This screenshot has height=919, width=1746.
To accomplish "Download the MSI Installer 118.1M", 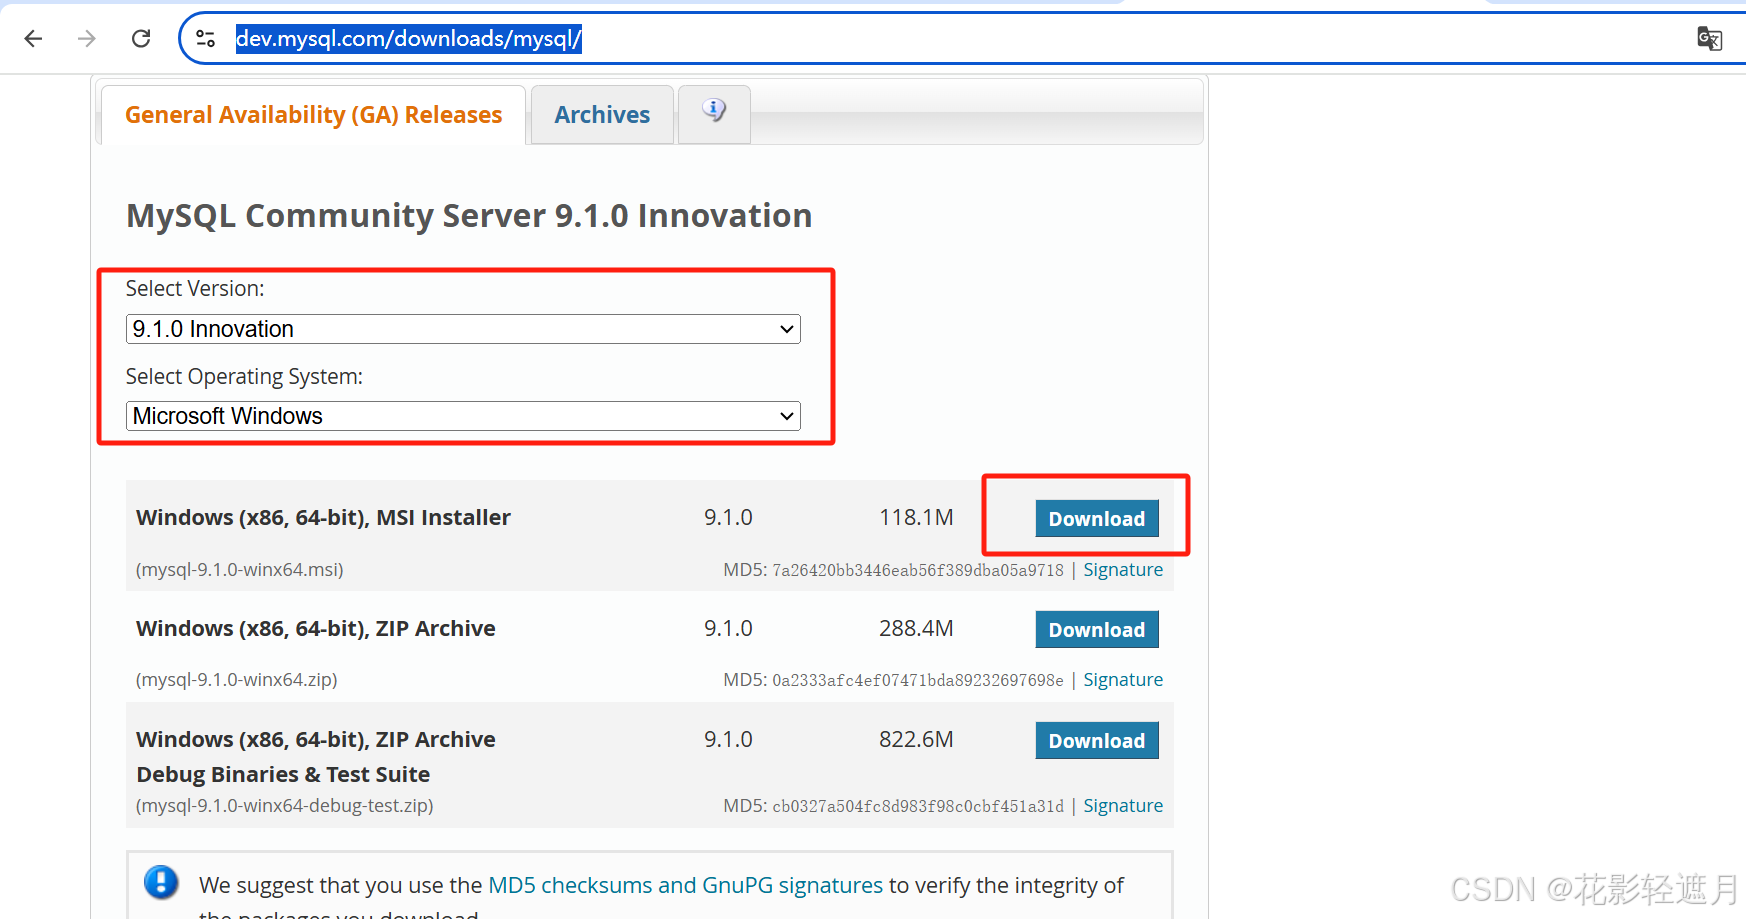I will pyautogui.click(x=1096, y=518).
